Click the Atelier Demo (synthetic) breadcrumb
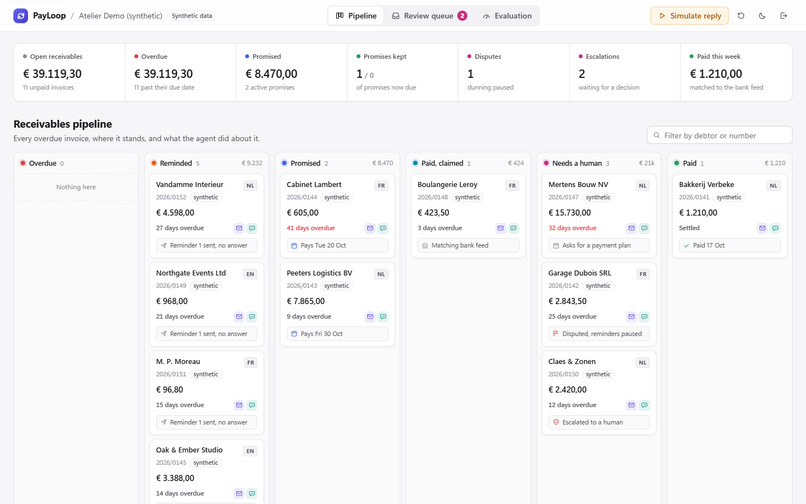 point(120,16)
